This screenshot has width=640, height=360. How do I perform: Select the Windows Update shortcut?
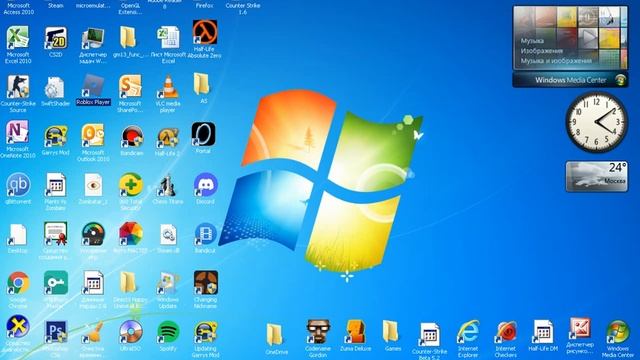(x=168, y=283)
